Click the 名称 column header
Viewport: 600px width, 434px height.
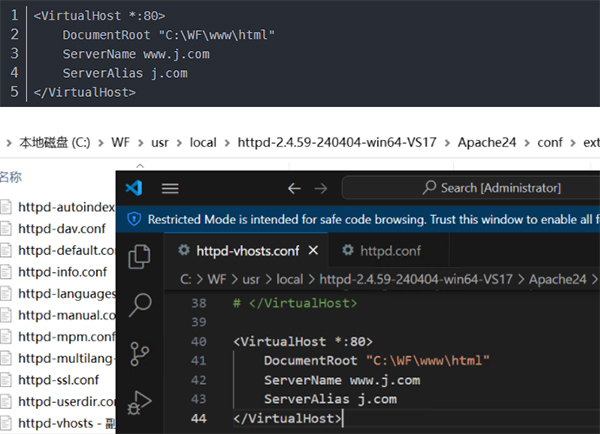pos(10,177)
